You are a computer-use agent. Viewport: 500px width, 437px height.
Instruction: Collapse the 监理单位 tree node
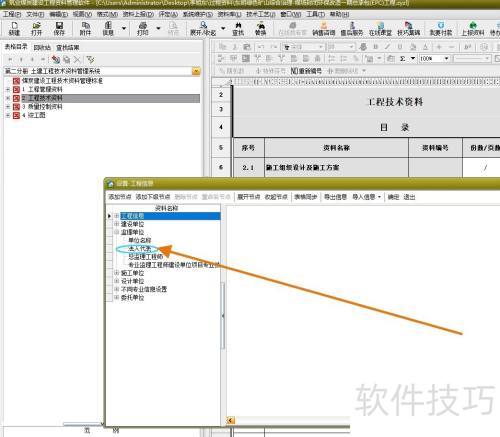(117, 232)
